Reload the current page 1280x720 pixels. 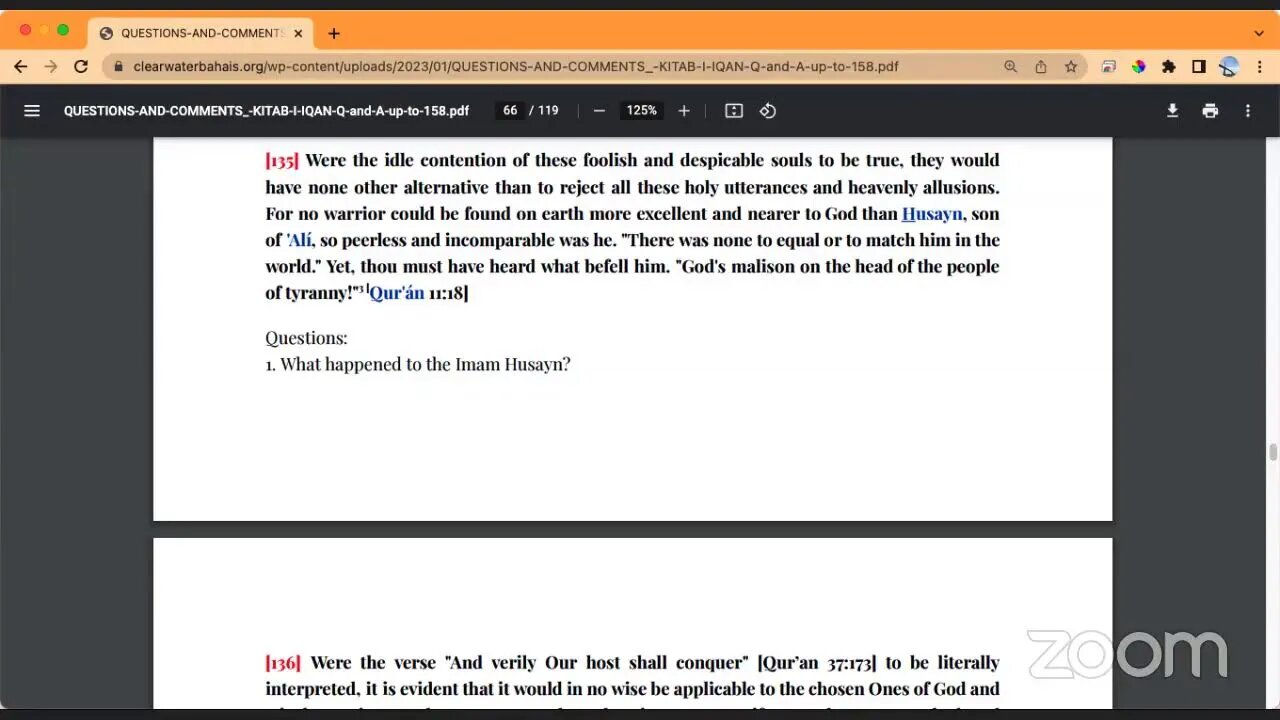pos(81,67)
